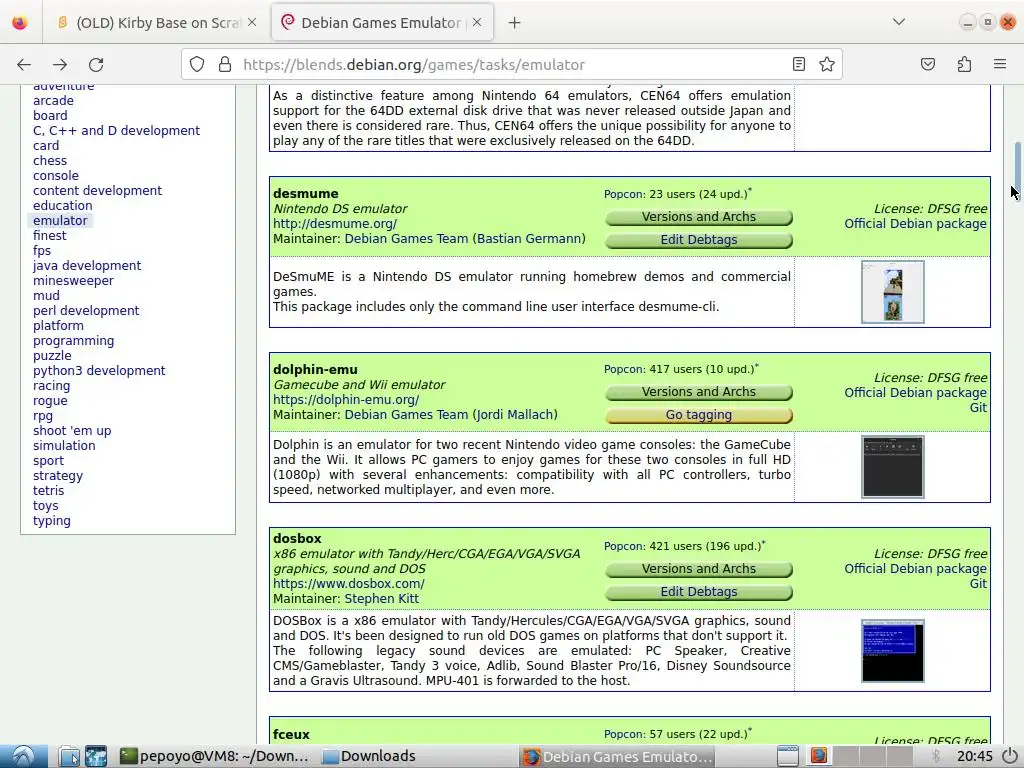
Task: Select the emulator sidebar entry
Action: coord(60,221)
